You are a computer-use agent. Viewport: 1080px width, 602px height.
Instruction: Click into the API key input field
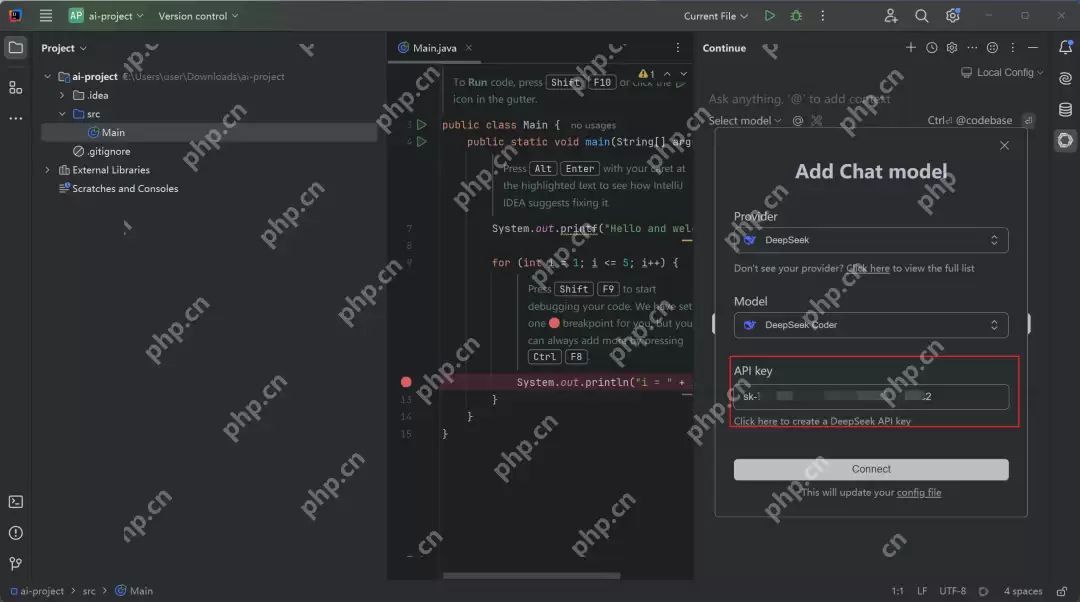tap(871, 397)
